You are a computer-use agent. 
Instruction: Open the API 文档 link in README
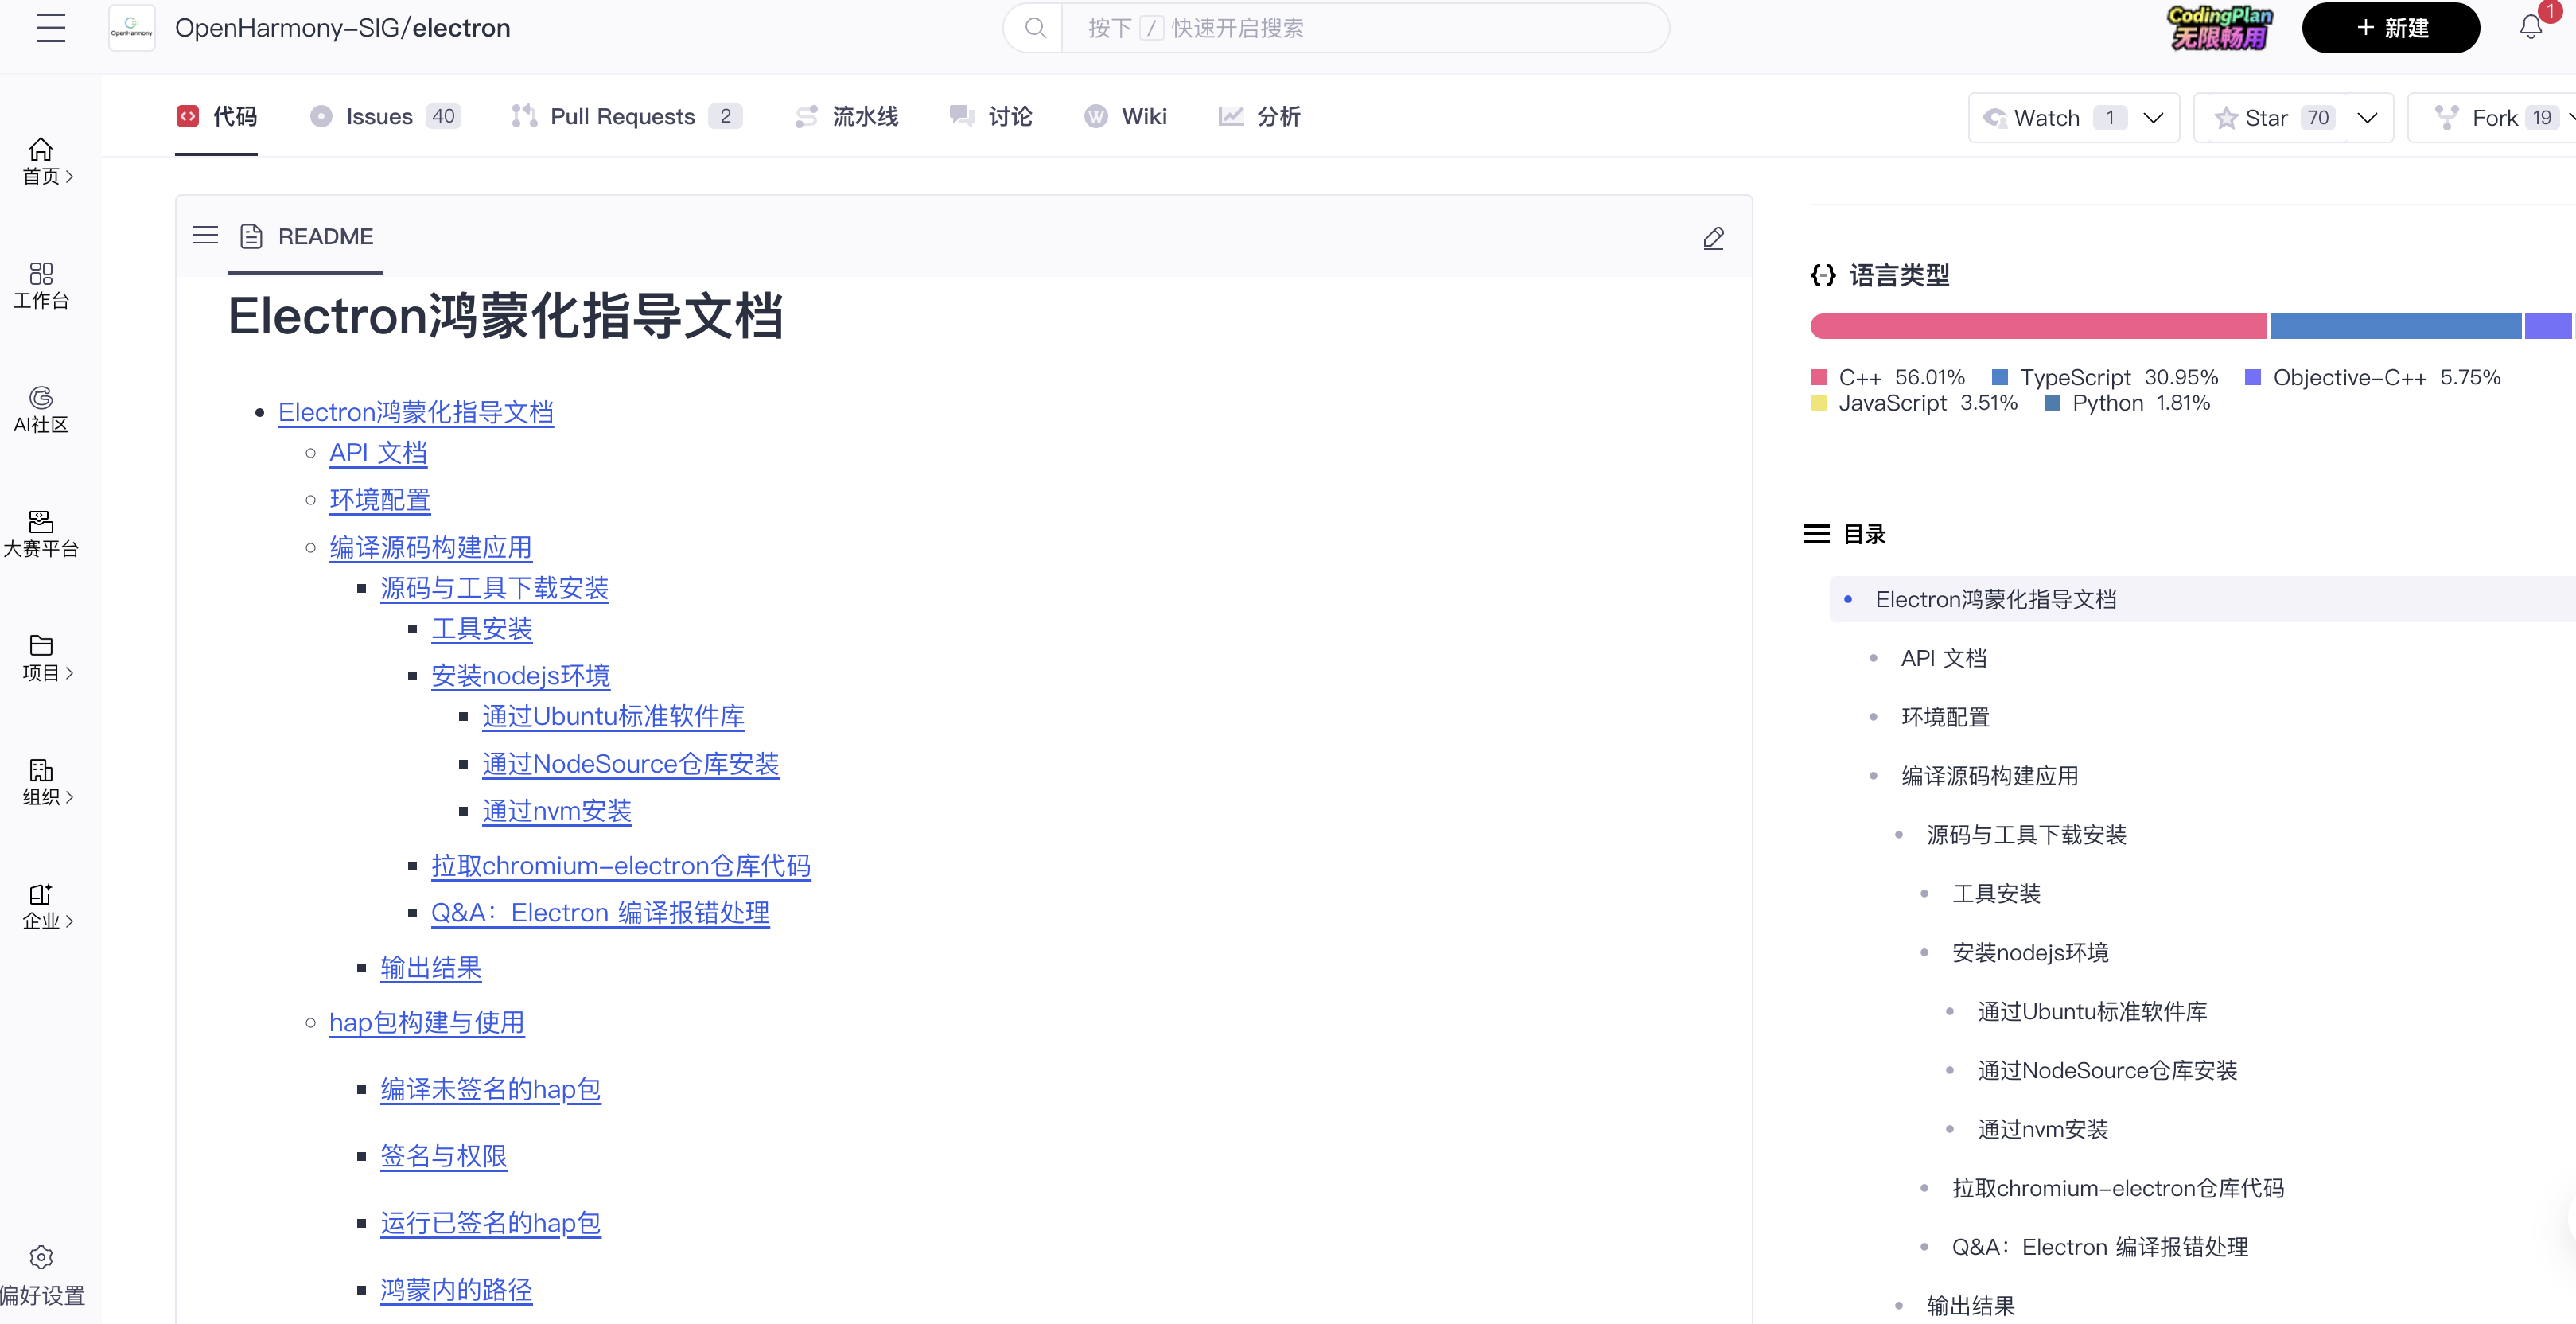coord(378,453)
